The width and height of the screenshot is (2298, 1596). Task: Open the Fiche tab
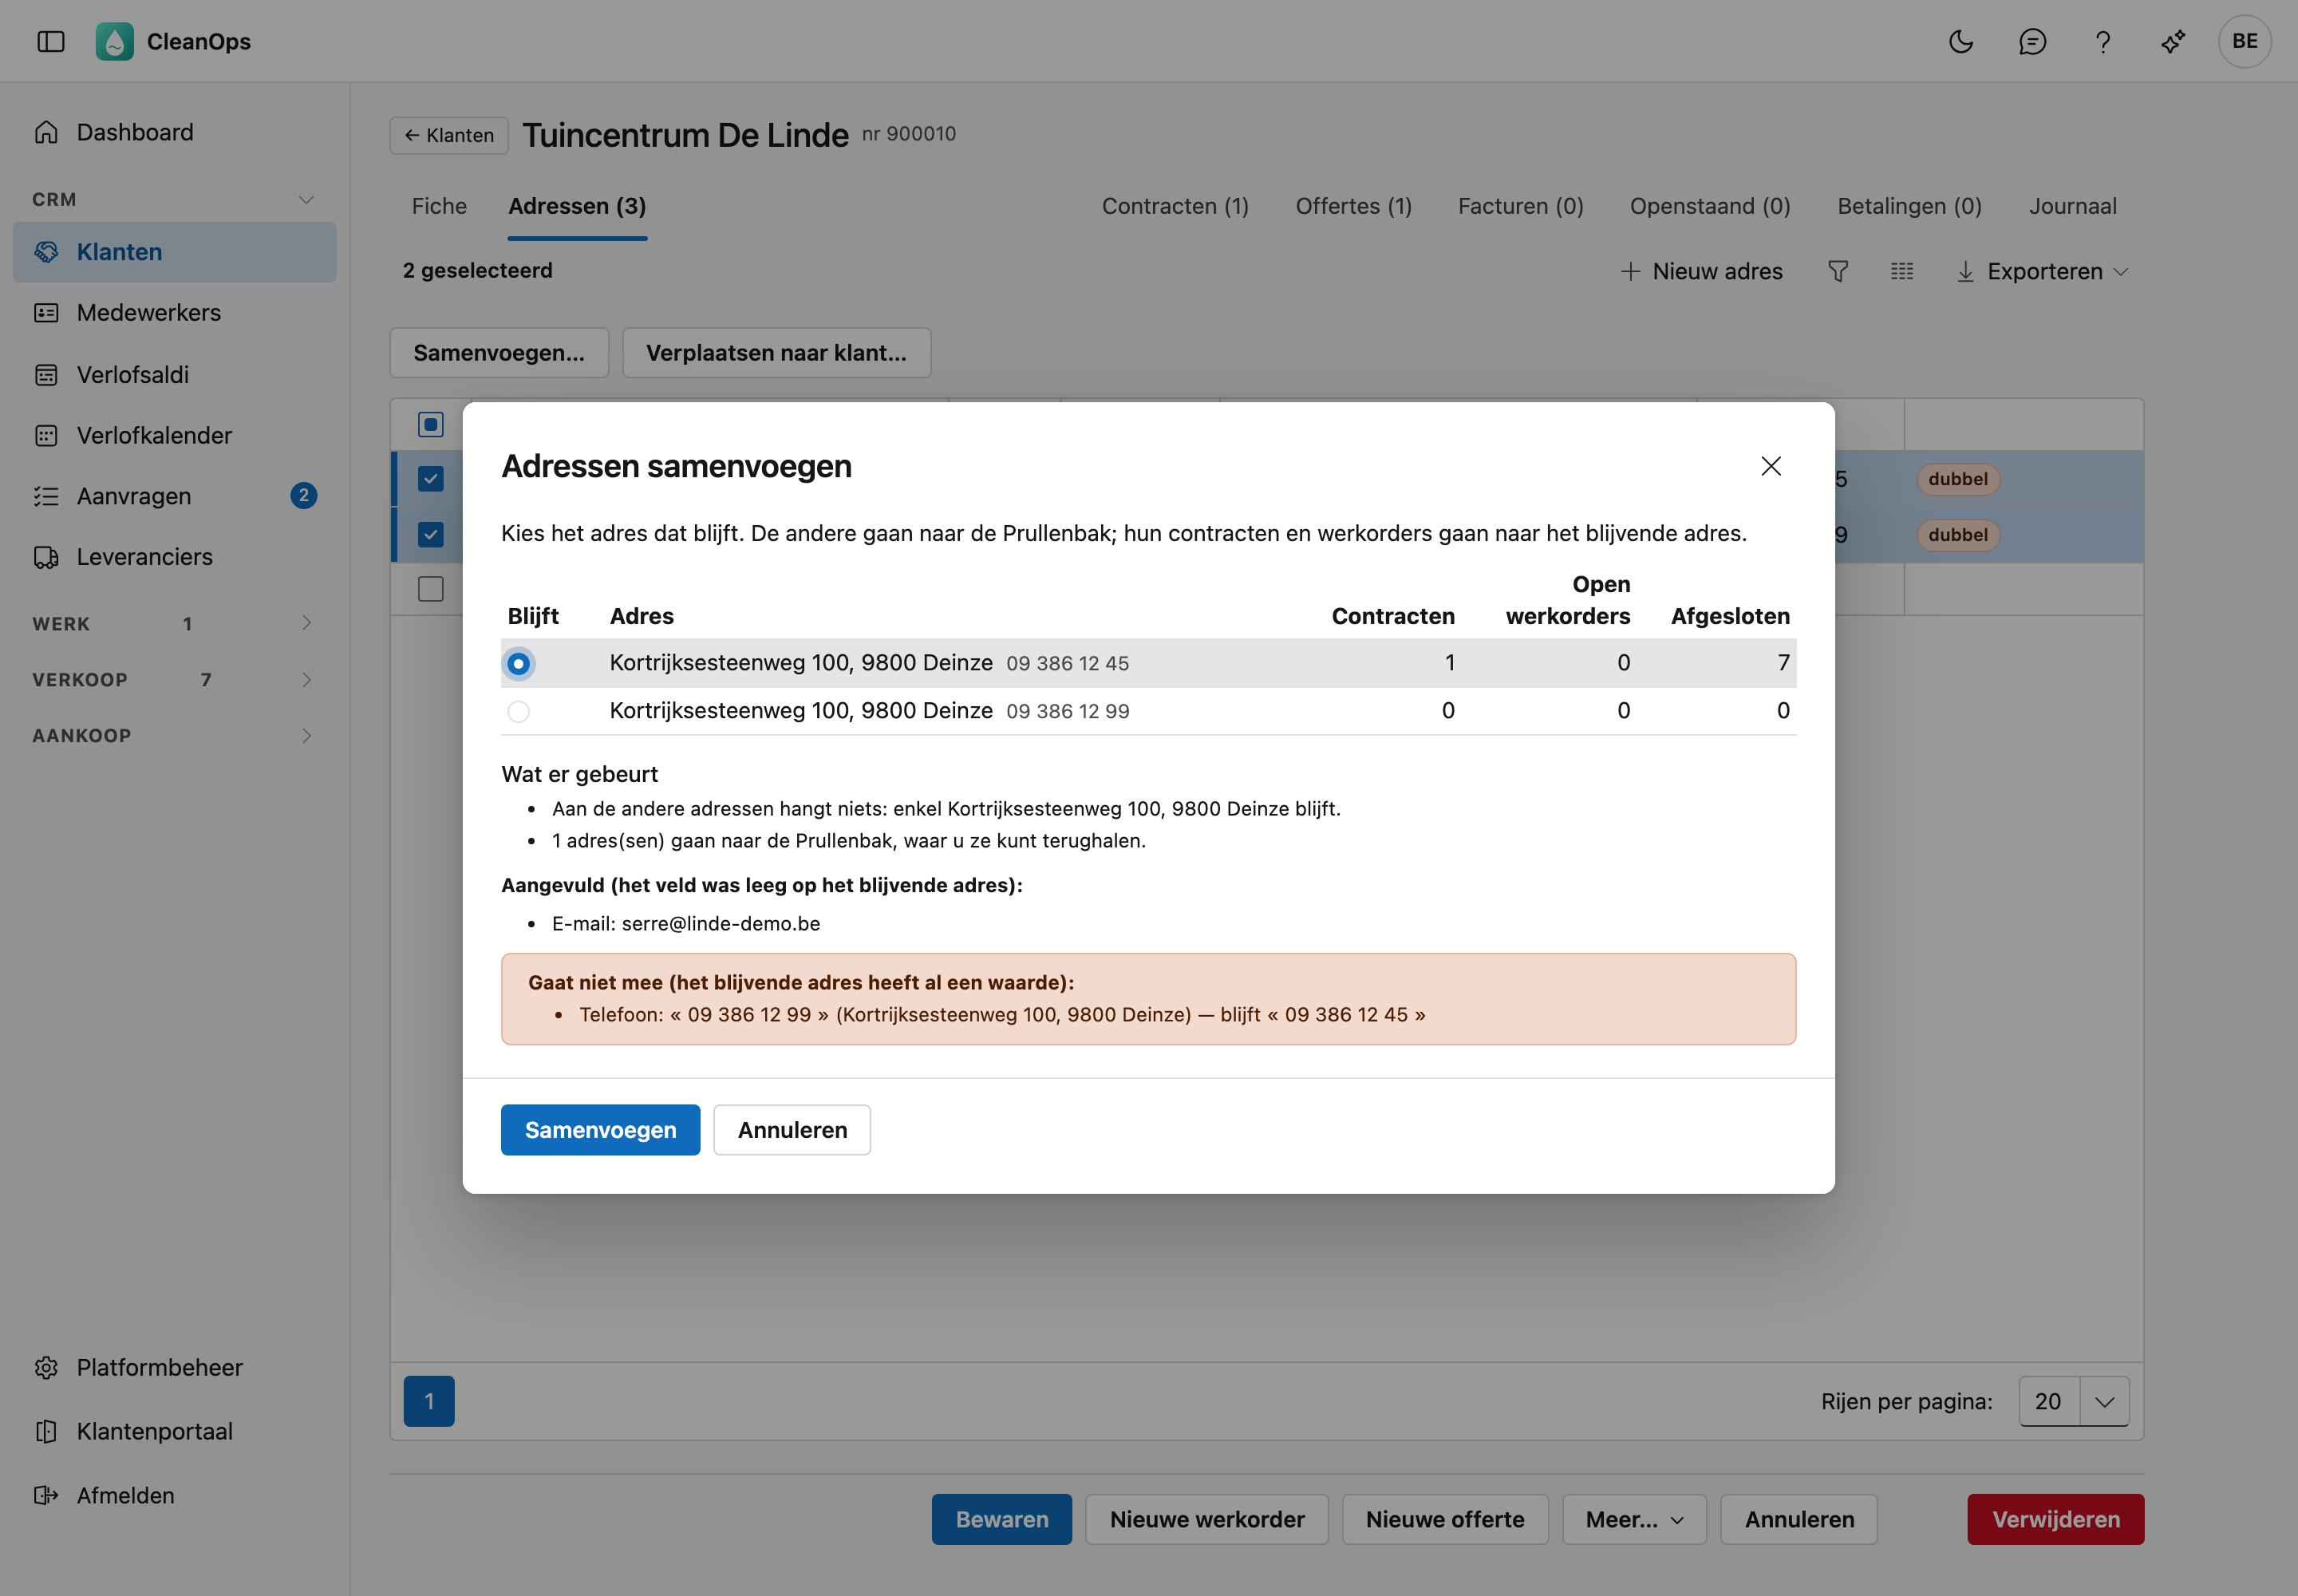439,206
